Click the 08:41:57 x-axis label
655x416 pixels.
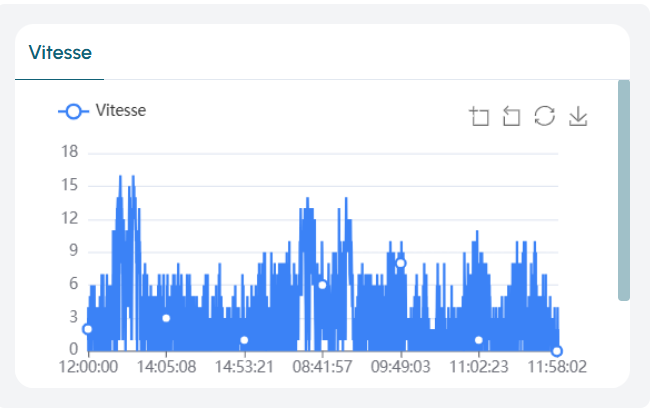pyautogui.click(x=322, y=367)
